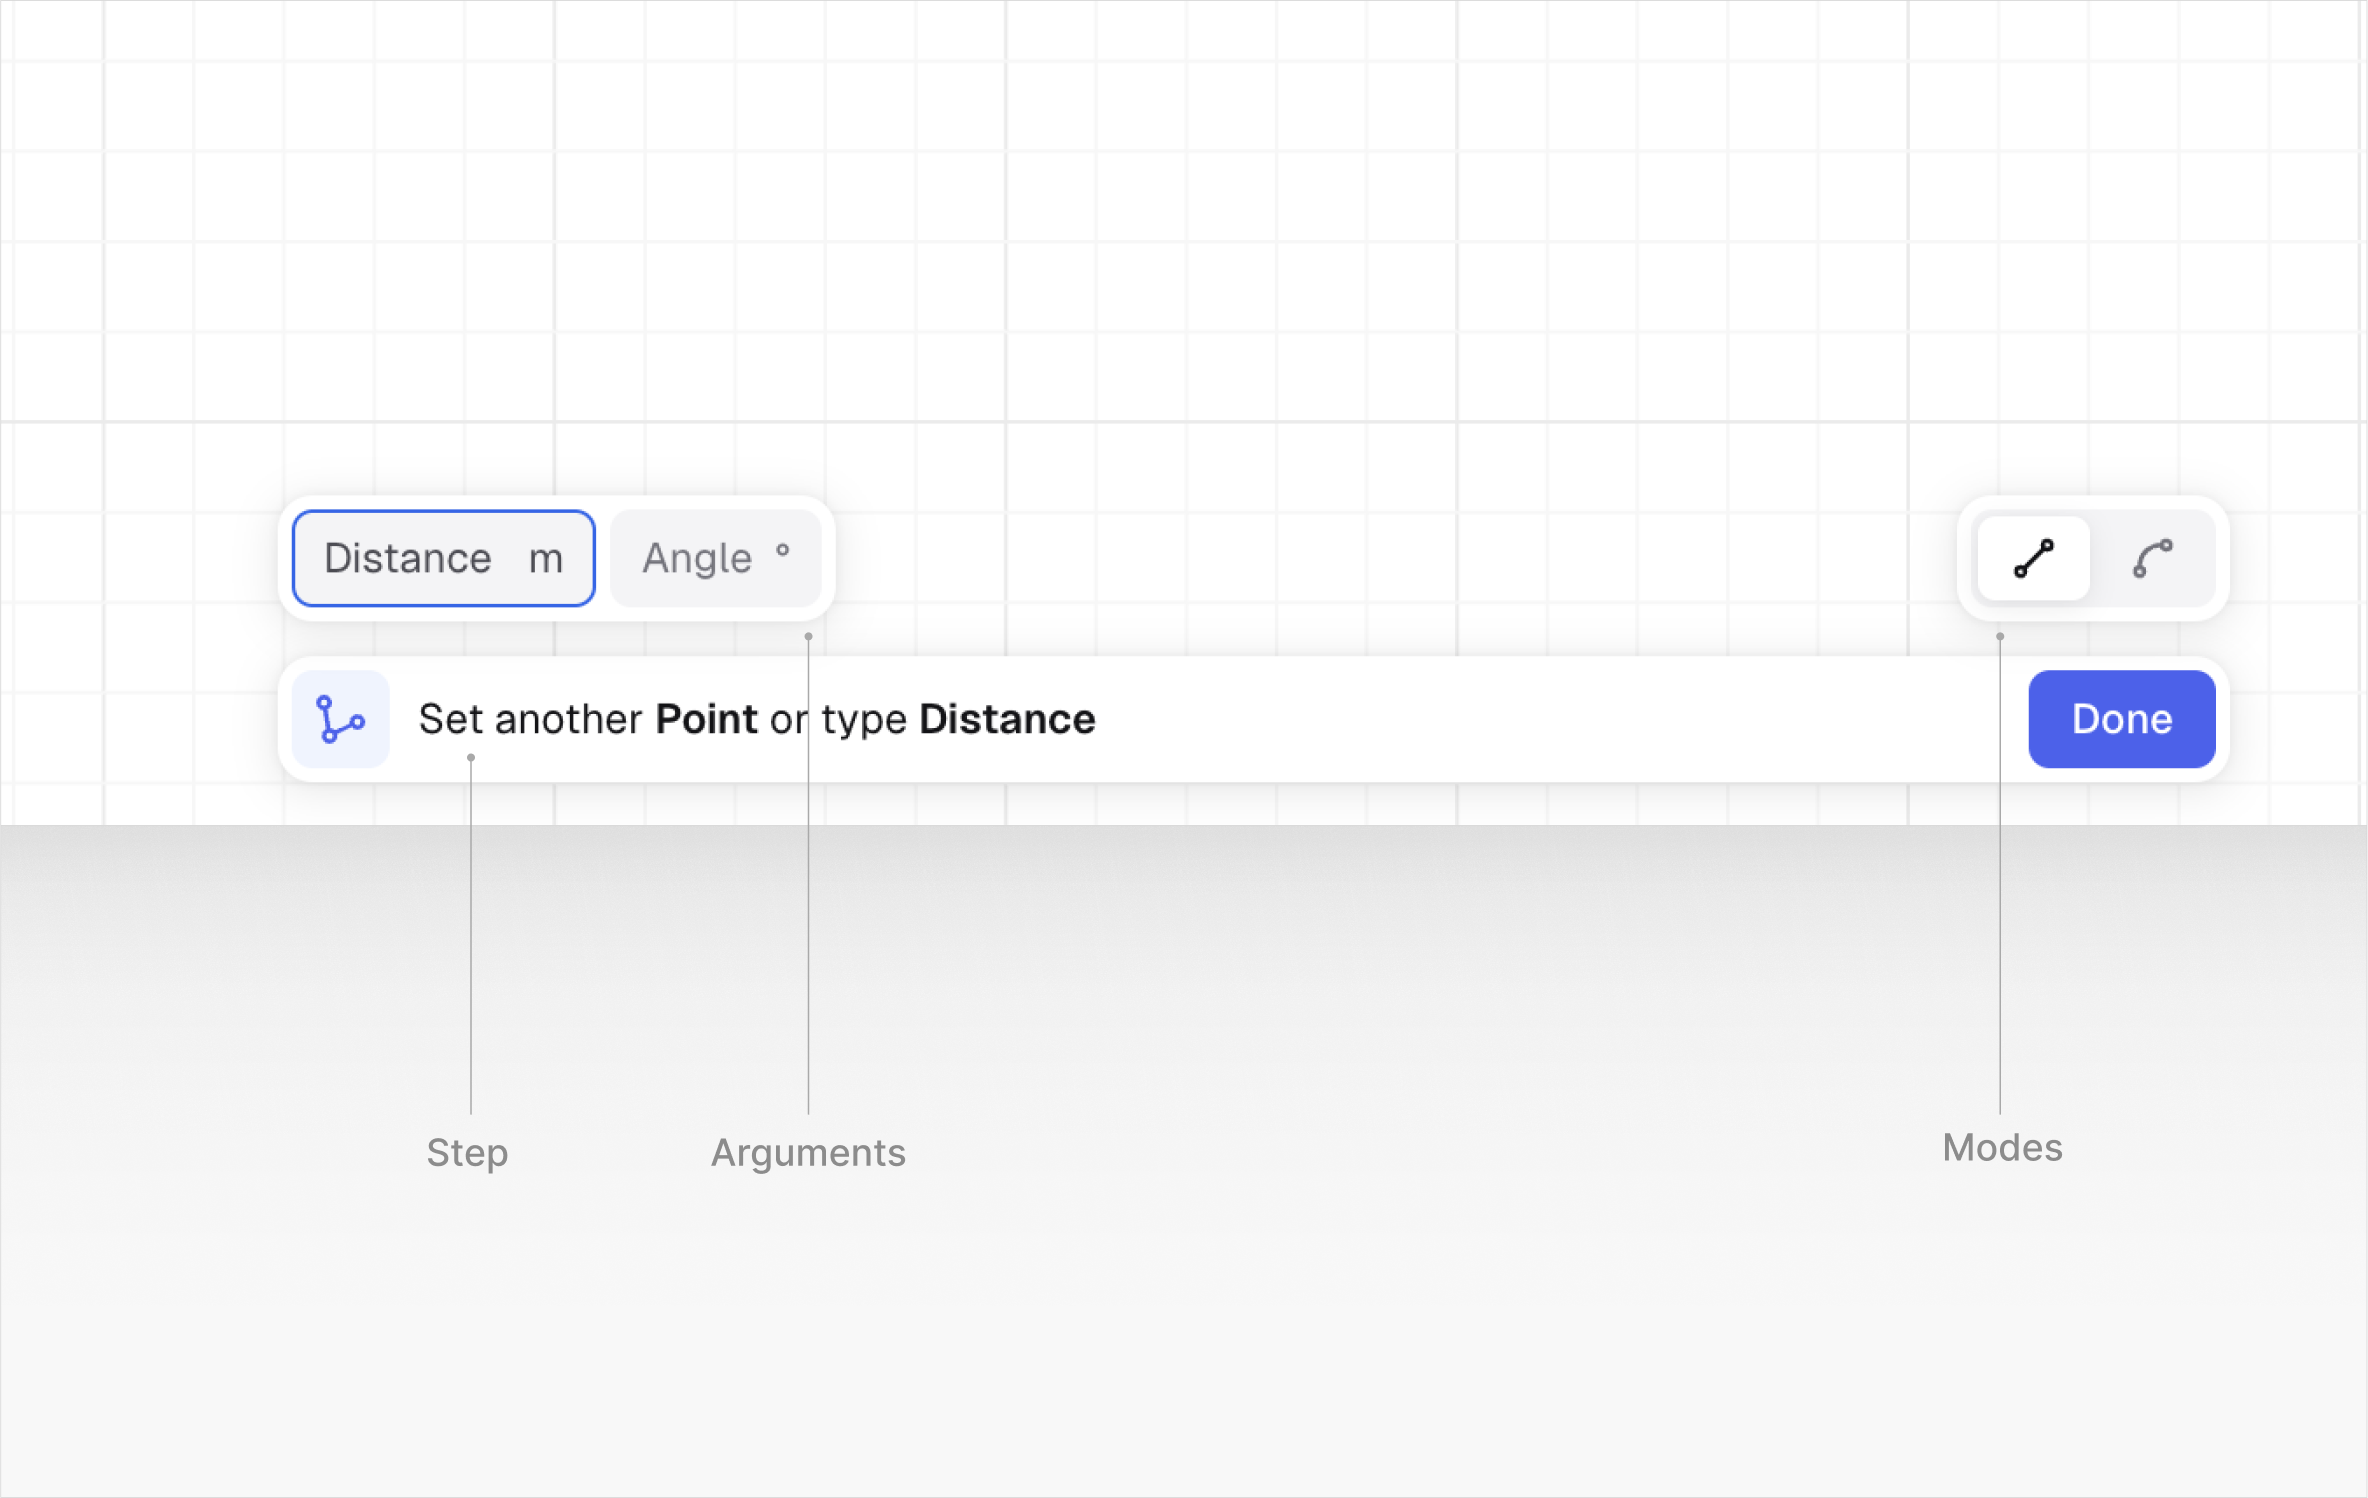Image resolution: width=2368 pixels, height=1498 pixels.
Task: Switch to the arc curve mode
Action: click(x=2152, y=558)
